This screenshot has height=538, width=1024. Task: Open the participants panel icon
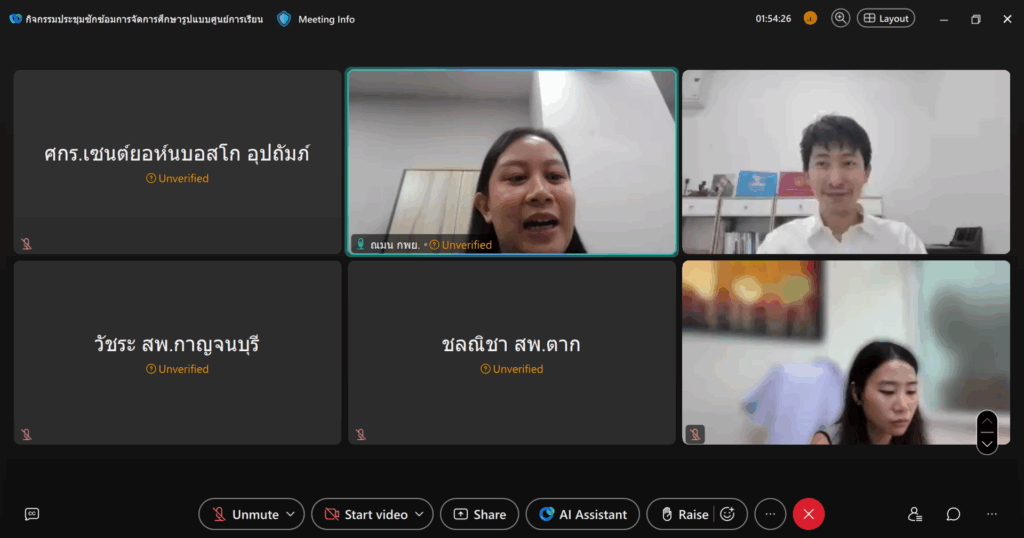(914, 514)
